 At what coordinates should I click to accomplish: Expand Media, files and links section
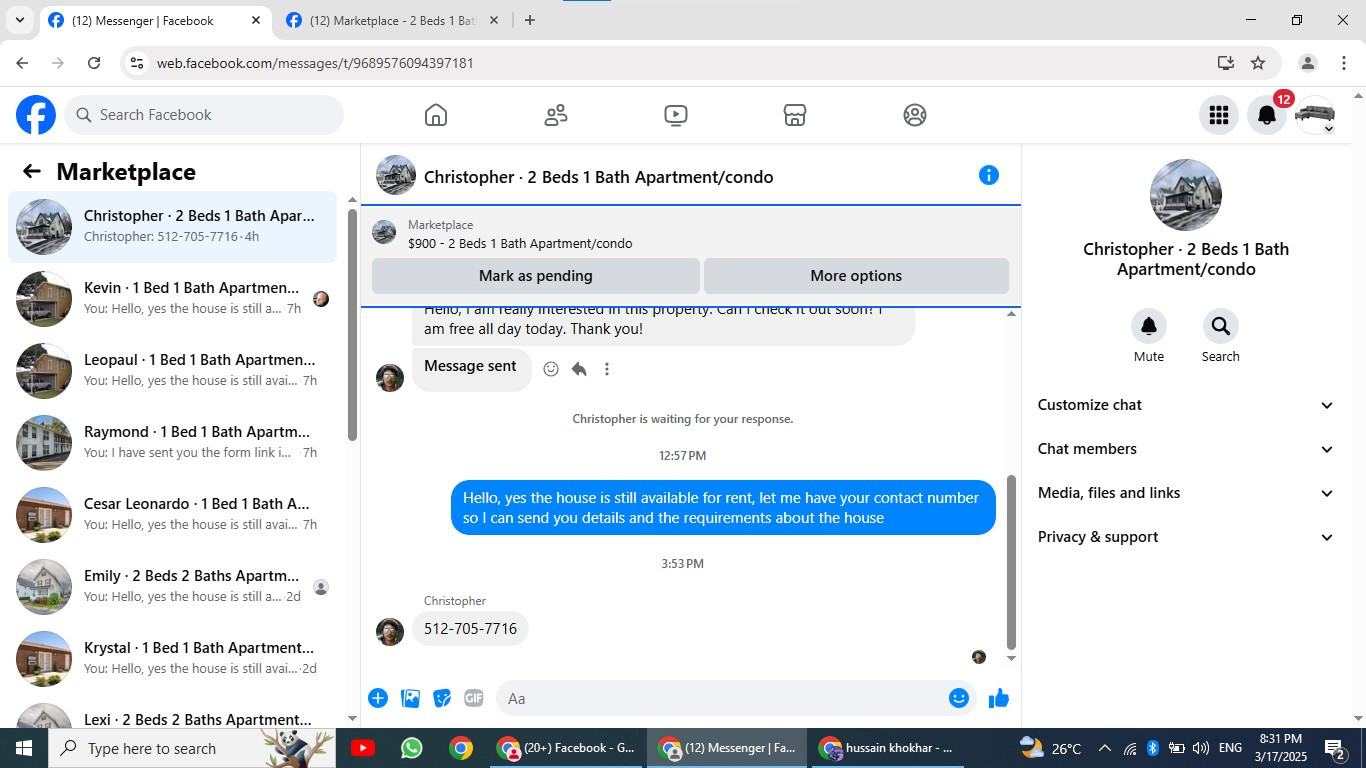(1186, 493)
